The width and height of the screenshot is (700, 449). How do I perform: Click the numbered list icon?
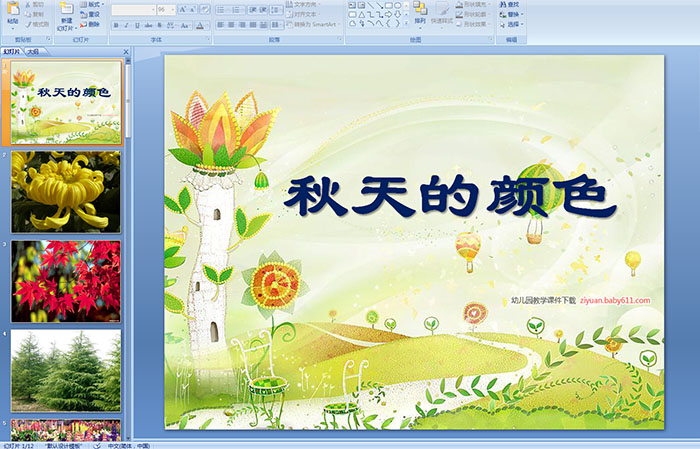click(236, 10)
